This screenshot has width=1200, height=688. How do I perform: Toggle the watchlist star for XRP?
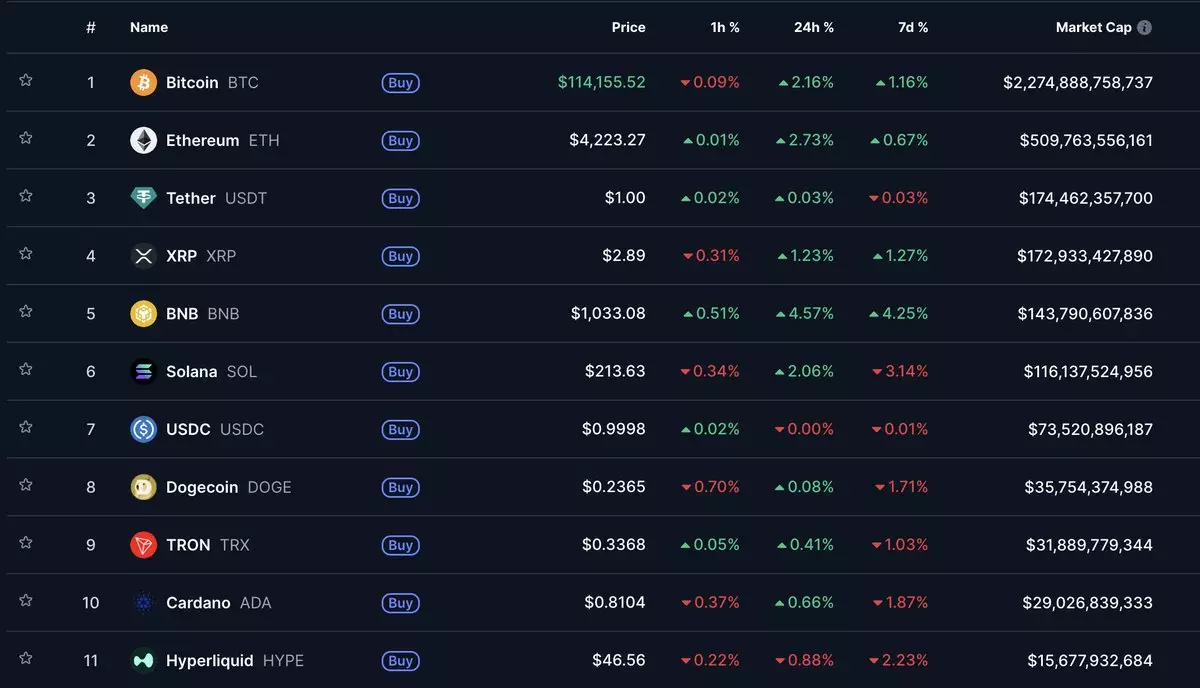pos(26,254)
